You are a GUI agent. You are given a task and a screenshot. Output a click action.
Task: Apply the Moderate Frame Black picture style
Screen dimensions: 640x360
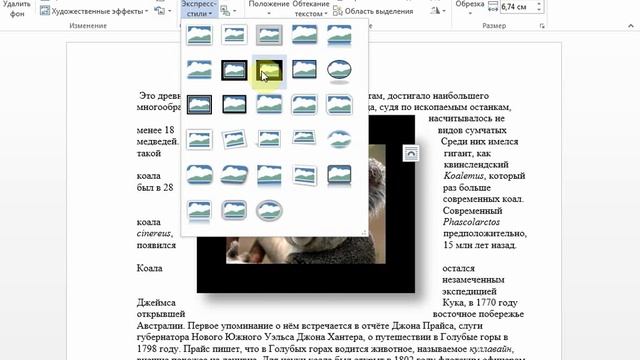[234, 104]
